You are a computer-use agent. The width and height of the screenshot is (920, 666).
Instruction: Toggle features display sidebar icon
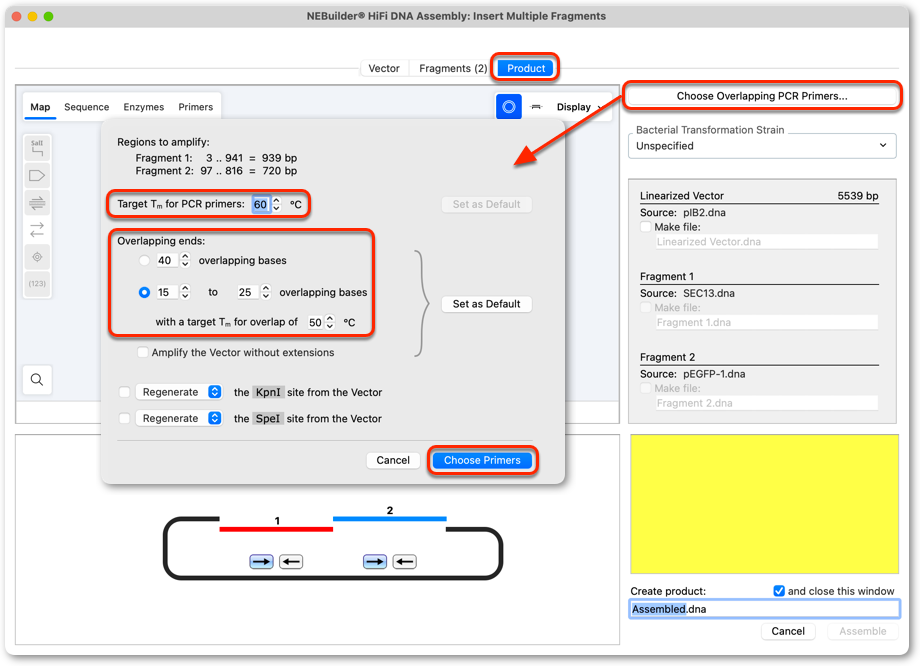37,175
